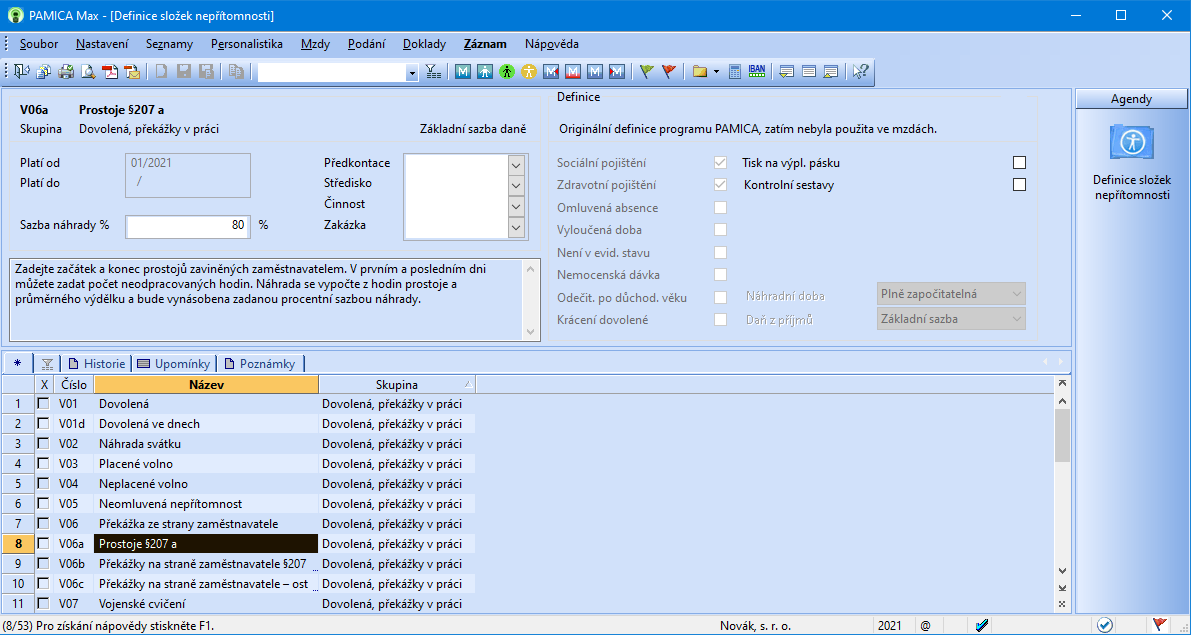Click the IBAN icon in toolbar
This screenshot has width=1191, height=635.
pos(757,71)
